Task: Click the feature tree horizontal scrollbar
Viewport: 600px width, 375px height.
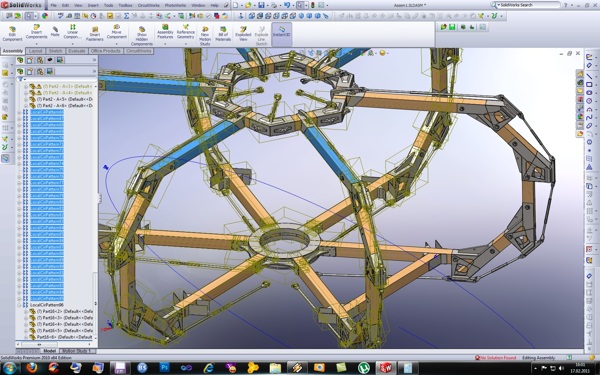Action: 55,344
